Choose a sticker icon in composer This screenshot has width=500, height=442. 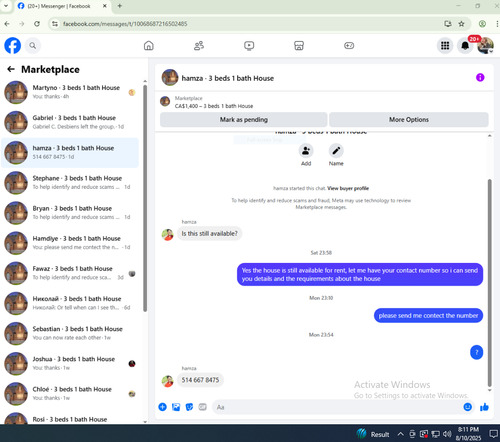[x=189, y=407]
